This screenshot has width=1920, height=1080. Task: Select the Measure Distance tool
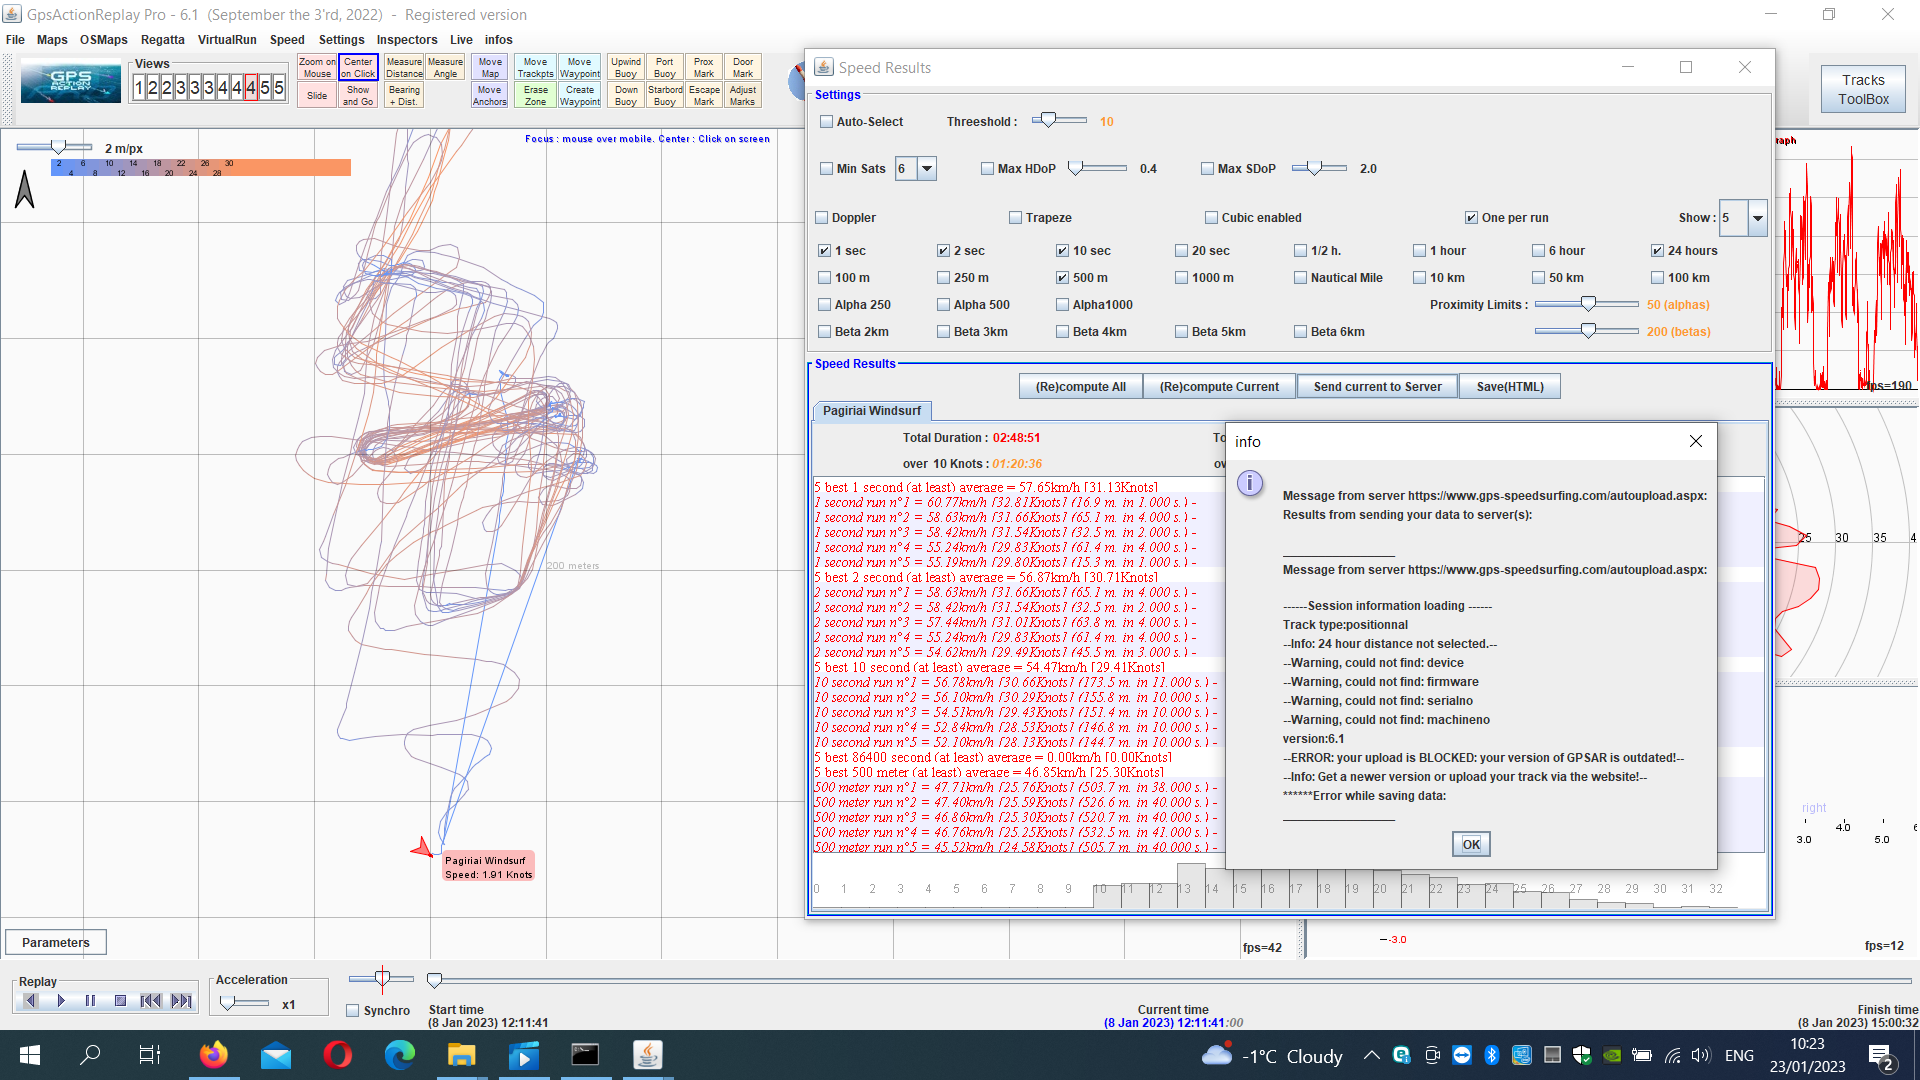click(x=403, y=66)
